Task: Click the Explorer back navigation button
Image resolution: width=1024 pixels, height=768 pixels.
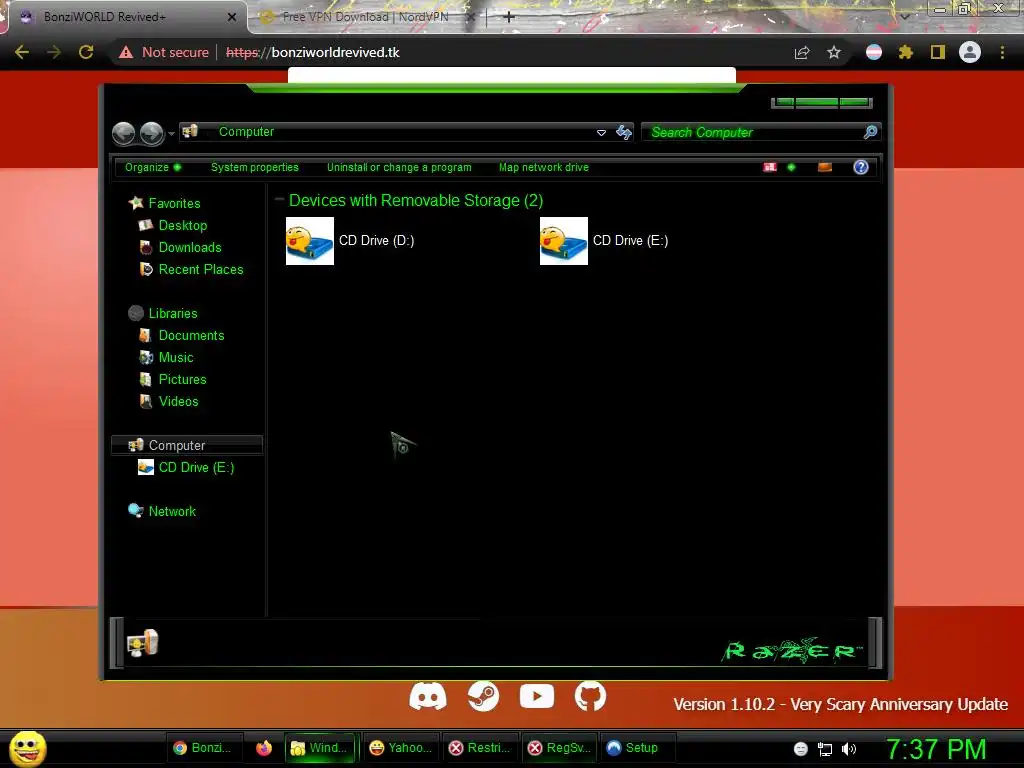Action: point(123,133)
